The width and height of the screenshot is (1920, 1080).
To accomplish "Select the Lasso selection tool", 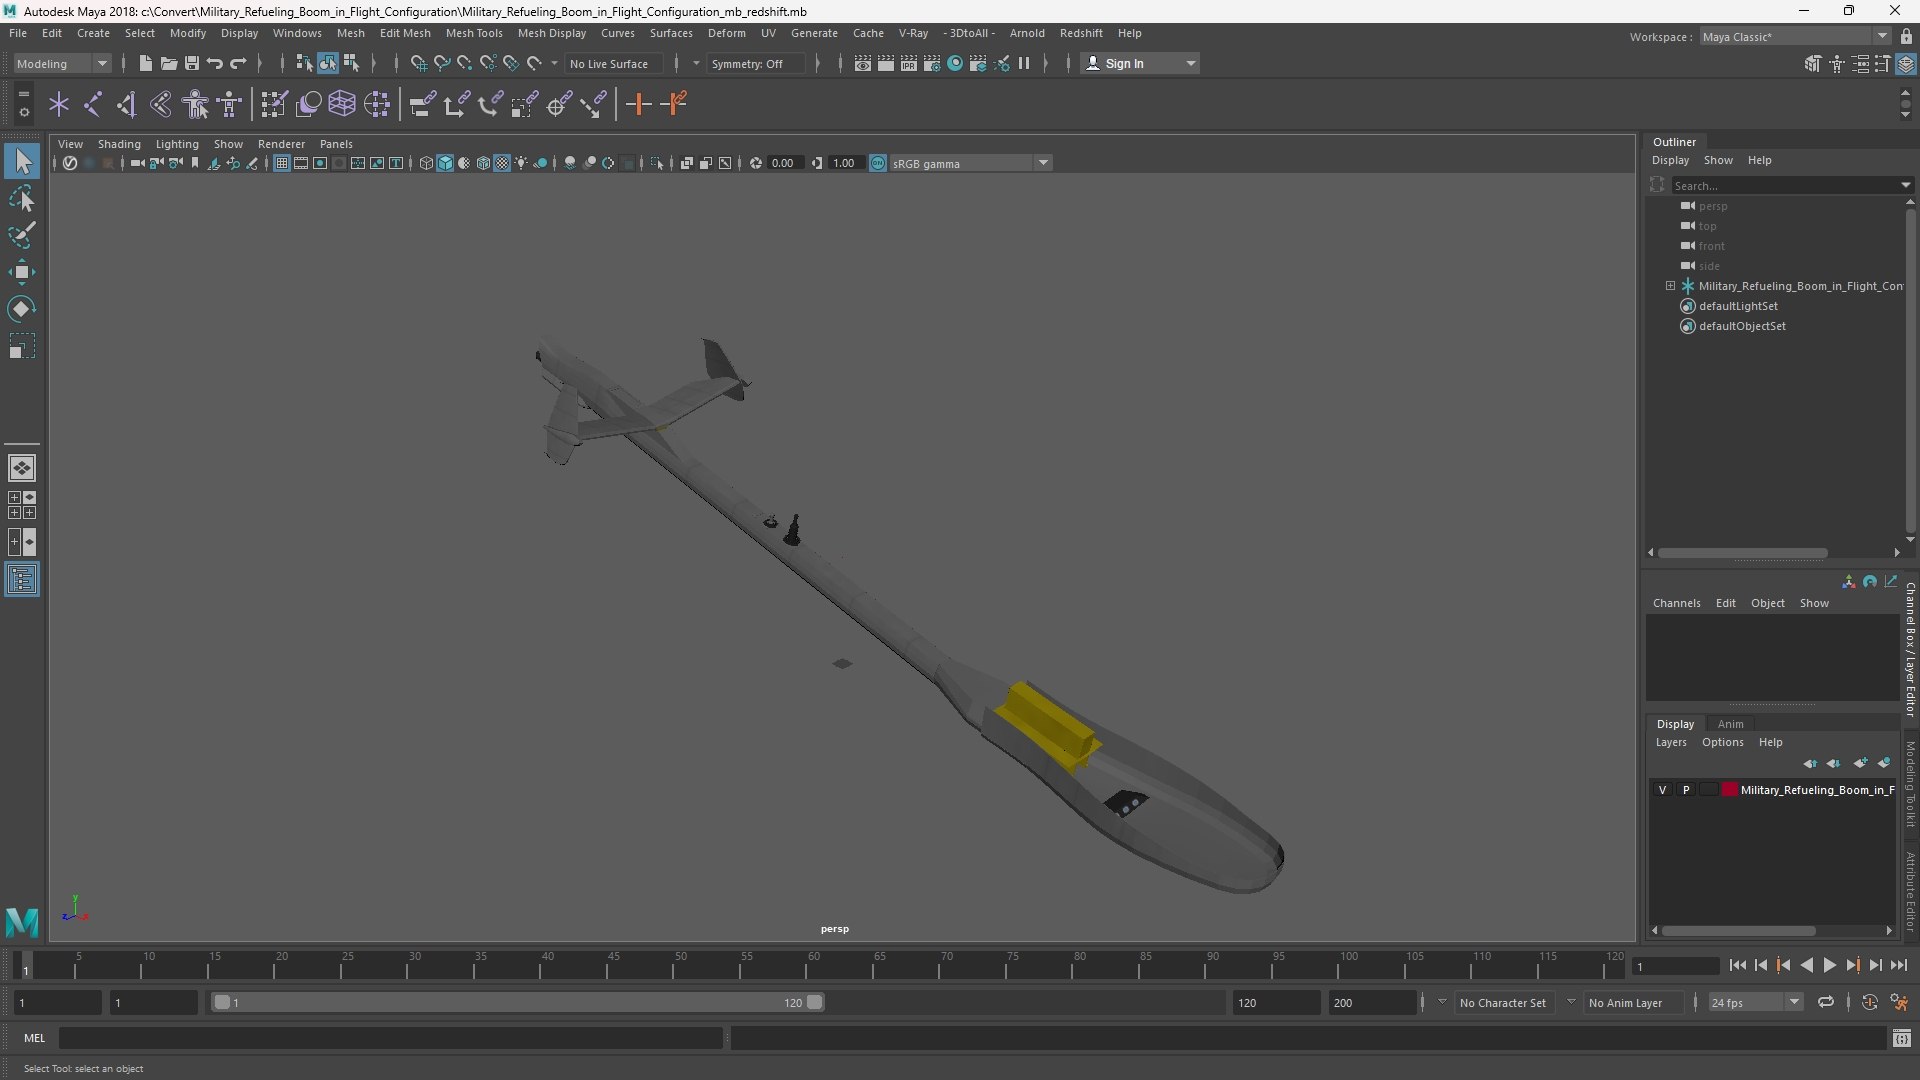I will 21,199.
